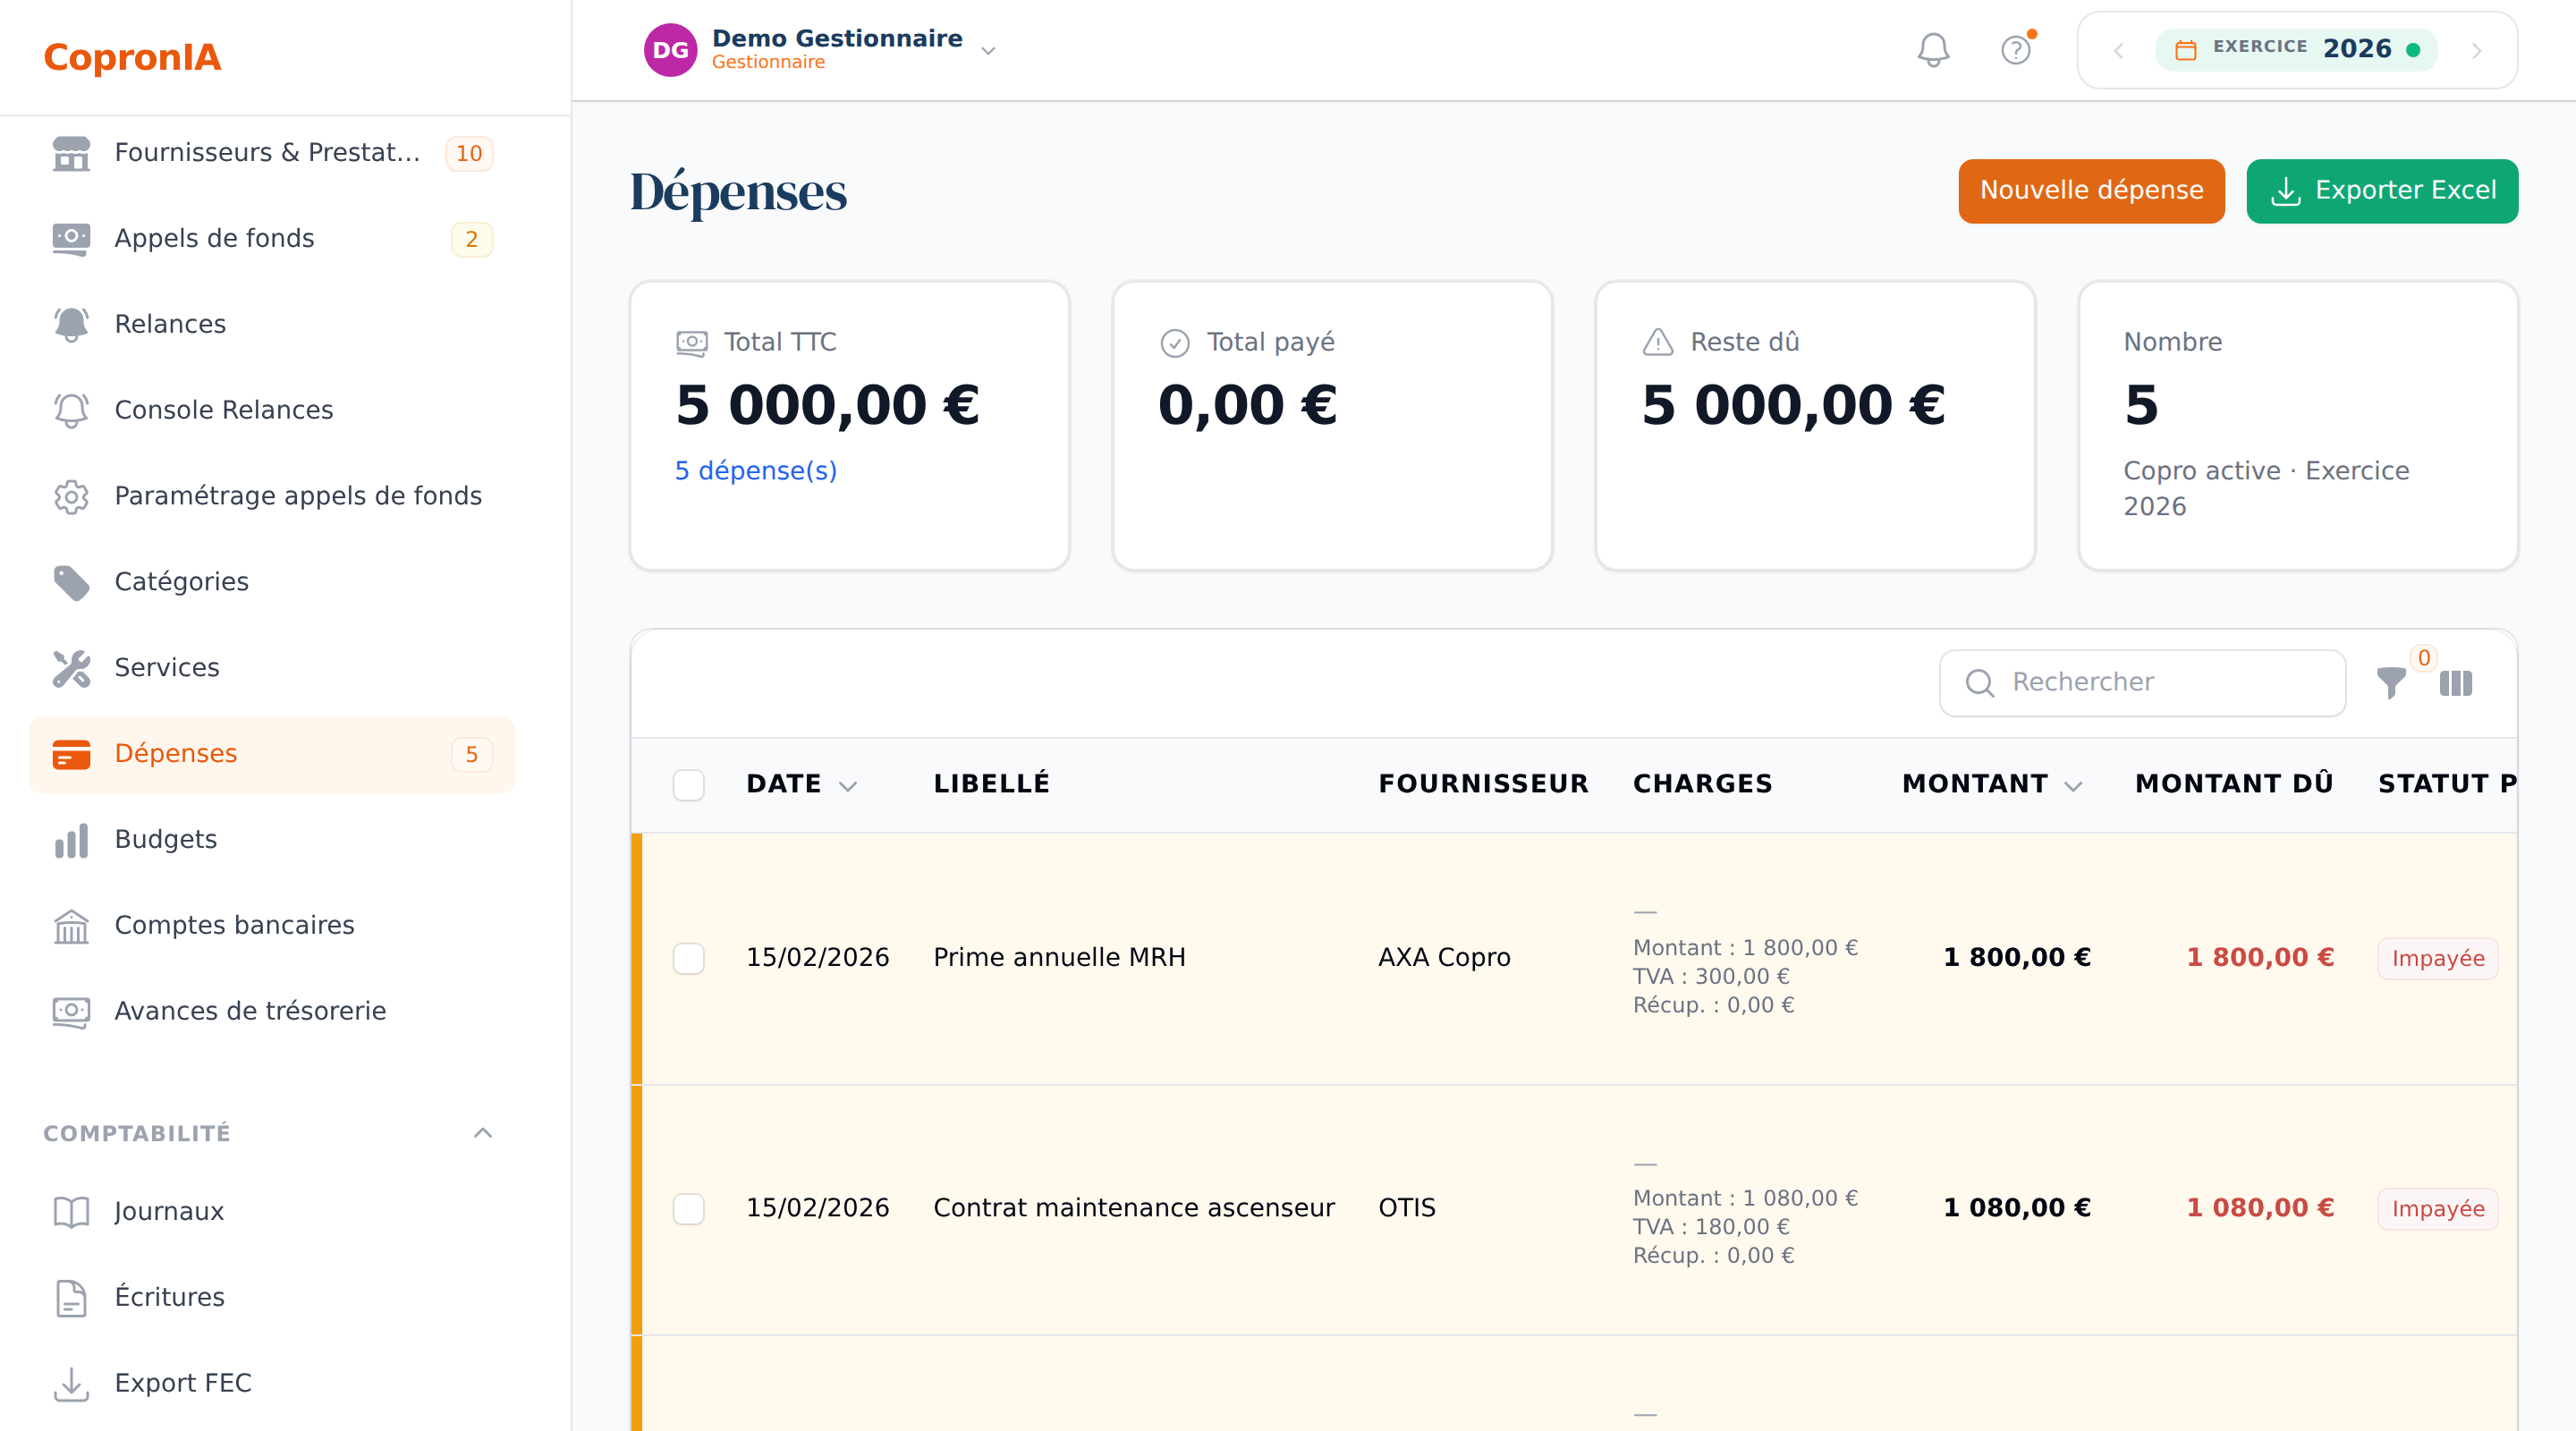The width and height of the screenshot is (2576, 1431).
Task: Open Fournisseurs & Prestataires menu item
Action: pos(272,153)
